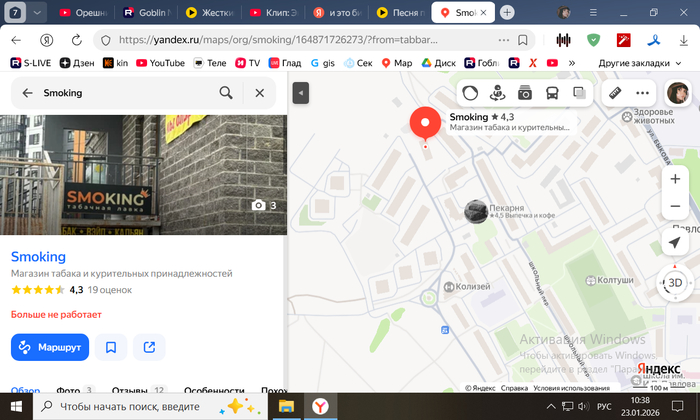Click the my-location arrow button
This screenshot has height=420, width=700.
pyautogui.click(x=677, y=244)
